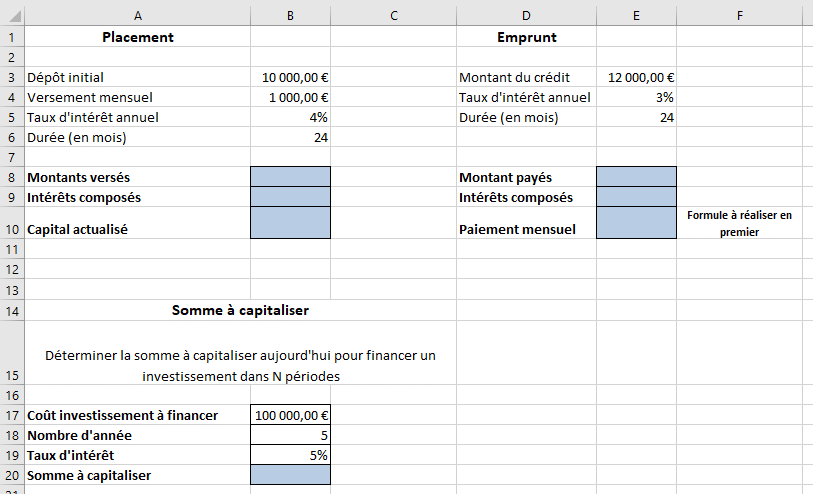Select row header 15
Image resolution: width=813 pixels, height=494 pixels.
pos(12,376)
